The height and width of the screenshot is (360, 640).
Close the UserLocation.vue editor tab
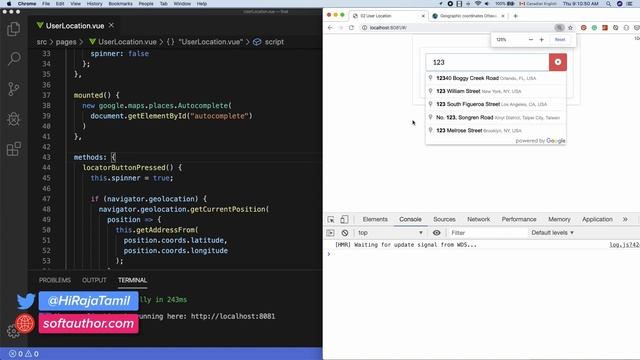coord(111,25)
